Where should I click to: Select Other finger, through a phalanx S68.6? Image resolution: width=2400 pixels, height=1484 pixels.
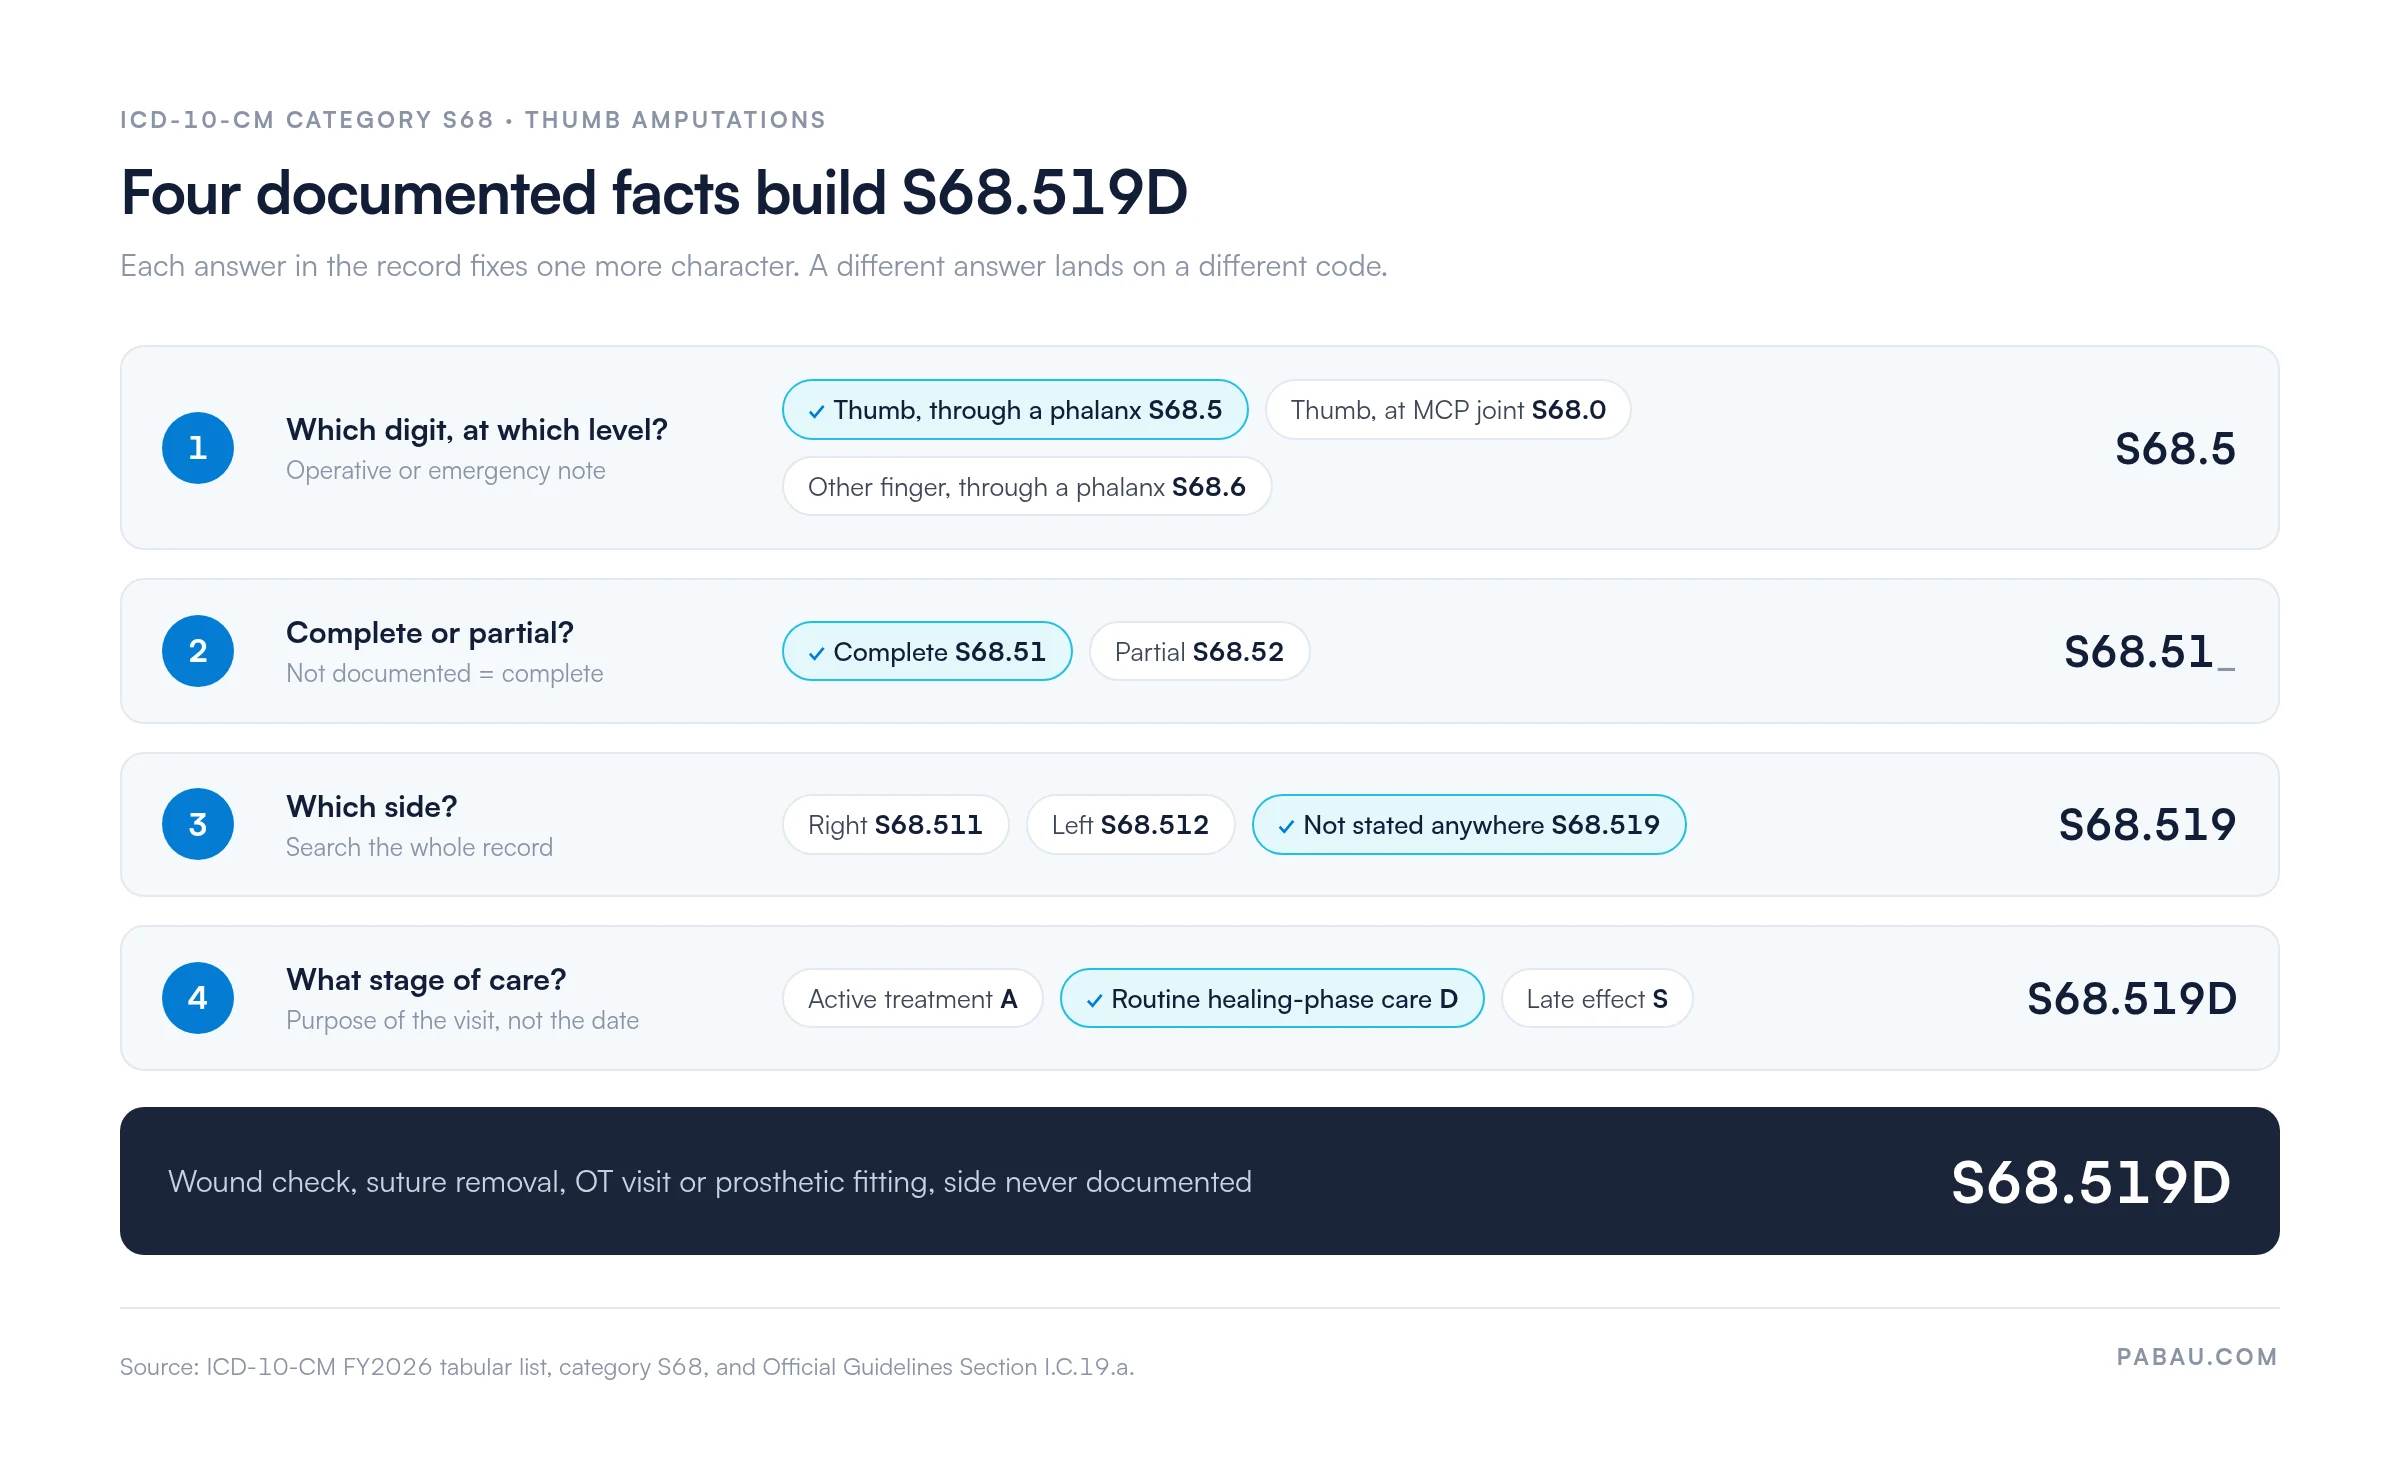[1027, 487]
